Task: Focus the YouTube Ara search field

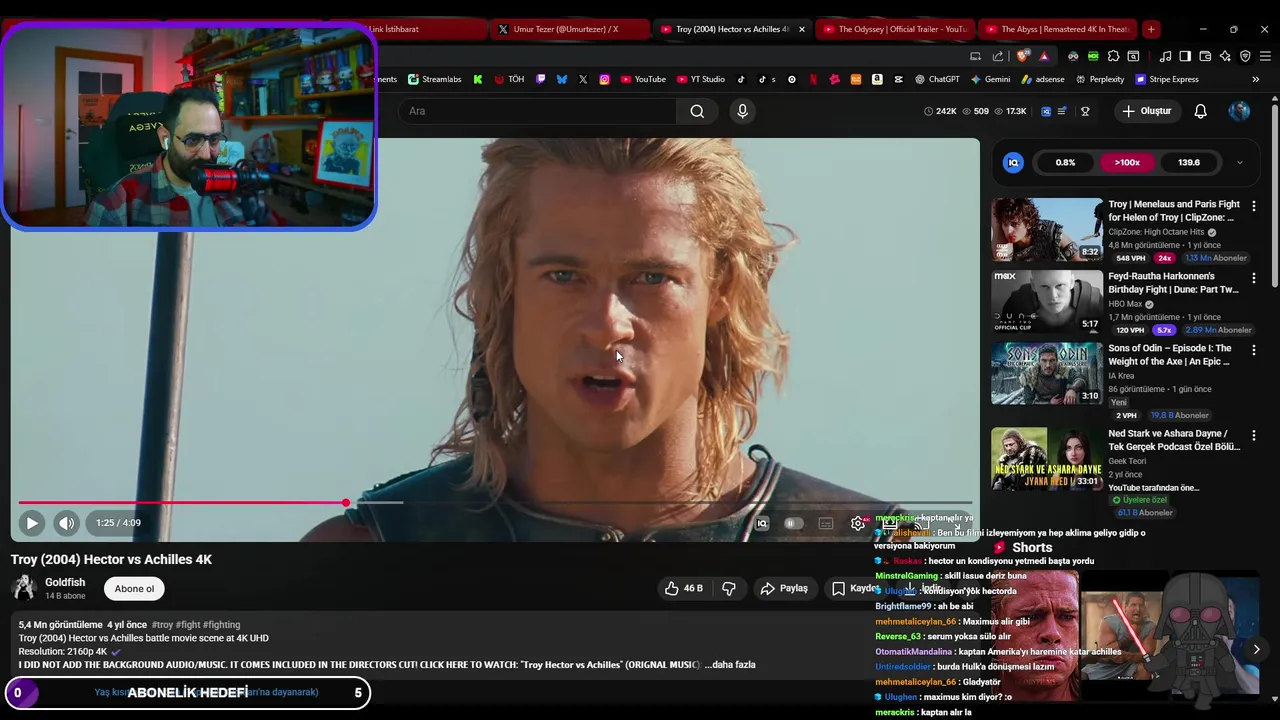Action: tap(538, 111)
